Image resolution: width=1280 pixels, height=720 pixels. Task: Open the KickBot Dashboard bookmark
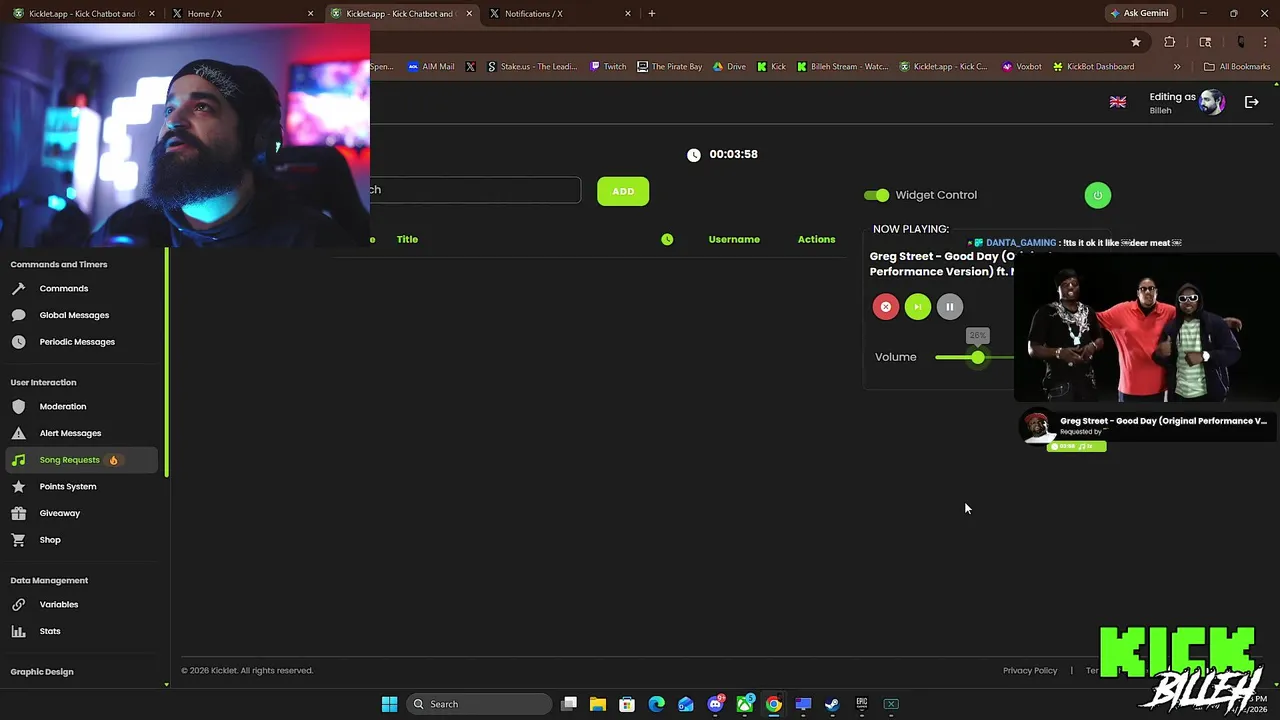1092,67
